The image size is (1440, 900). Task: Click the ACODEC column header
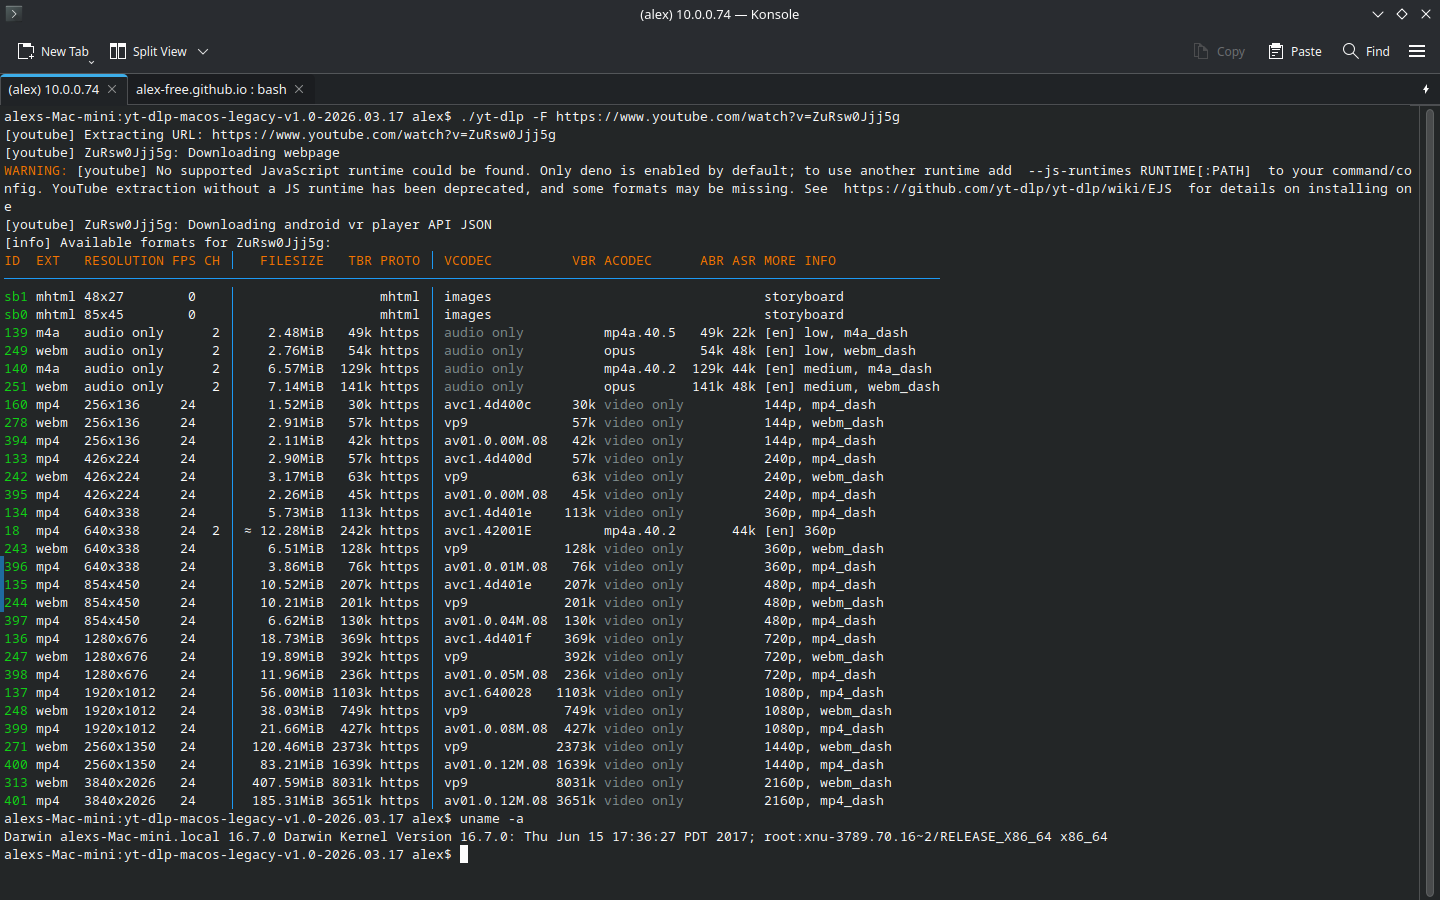(628, 261)
